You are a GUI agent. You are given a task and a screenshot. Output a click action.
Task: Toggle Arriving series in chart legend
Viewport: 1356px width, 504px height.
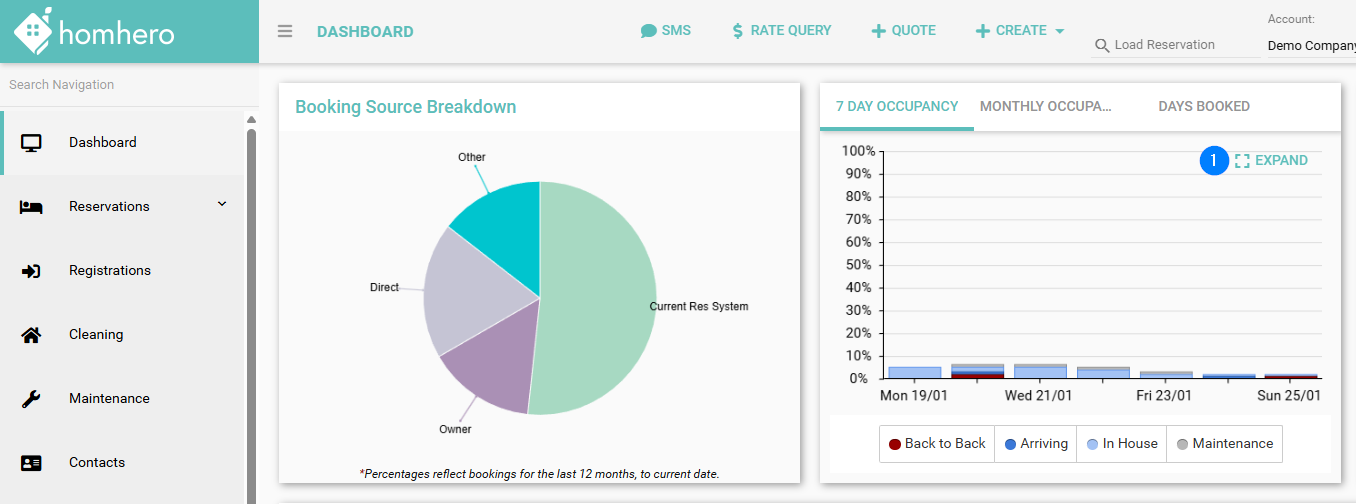(x=1036, y=444)
